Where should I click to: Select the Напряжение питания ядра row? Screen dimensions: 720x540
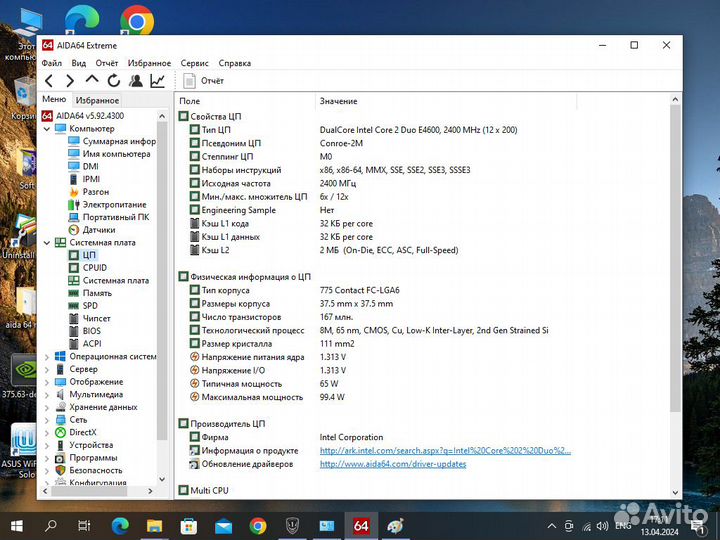coord(268,357)
